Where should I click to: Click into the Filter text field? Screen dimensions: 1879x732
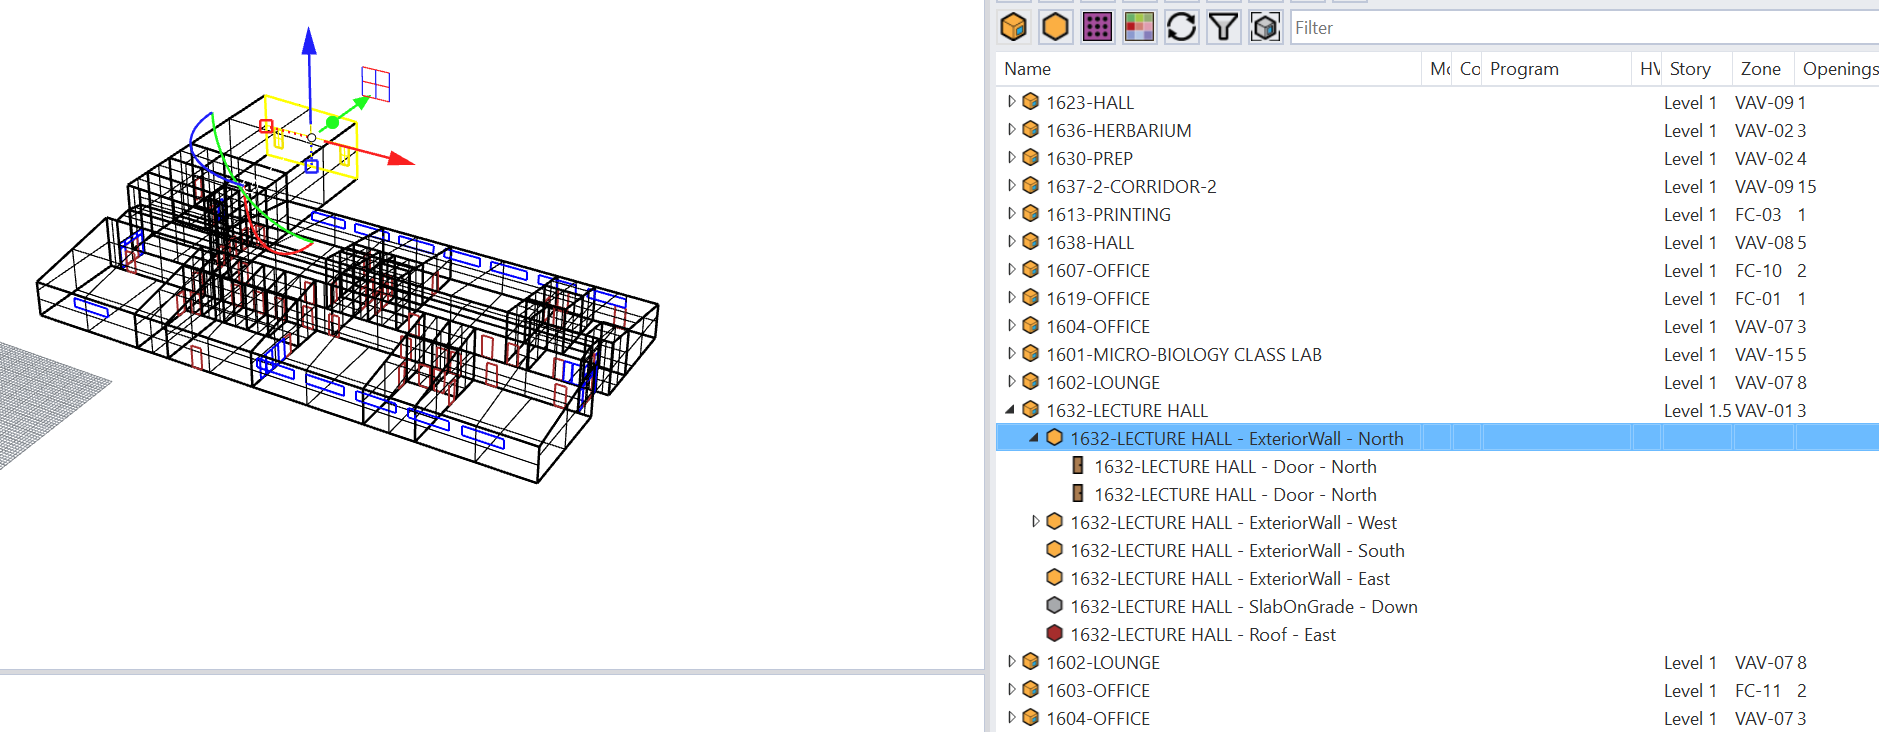(1580, 28)
